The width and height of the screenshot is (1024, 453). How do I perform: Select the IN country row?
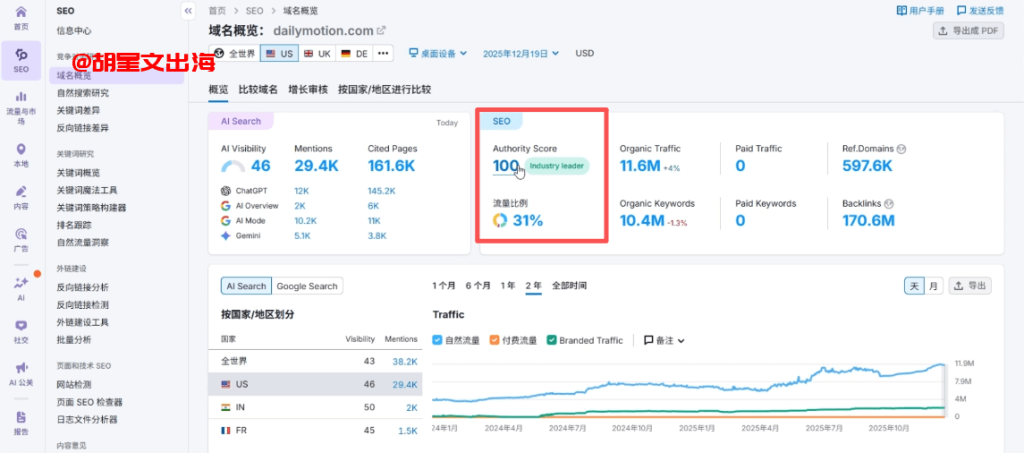(315, 407)
